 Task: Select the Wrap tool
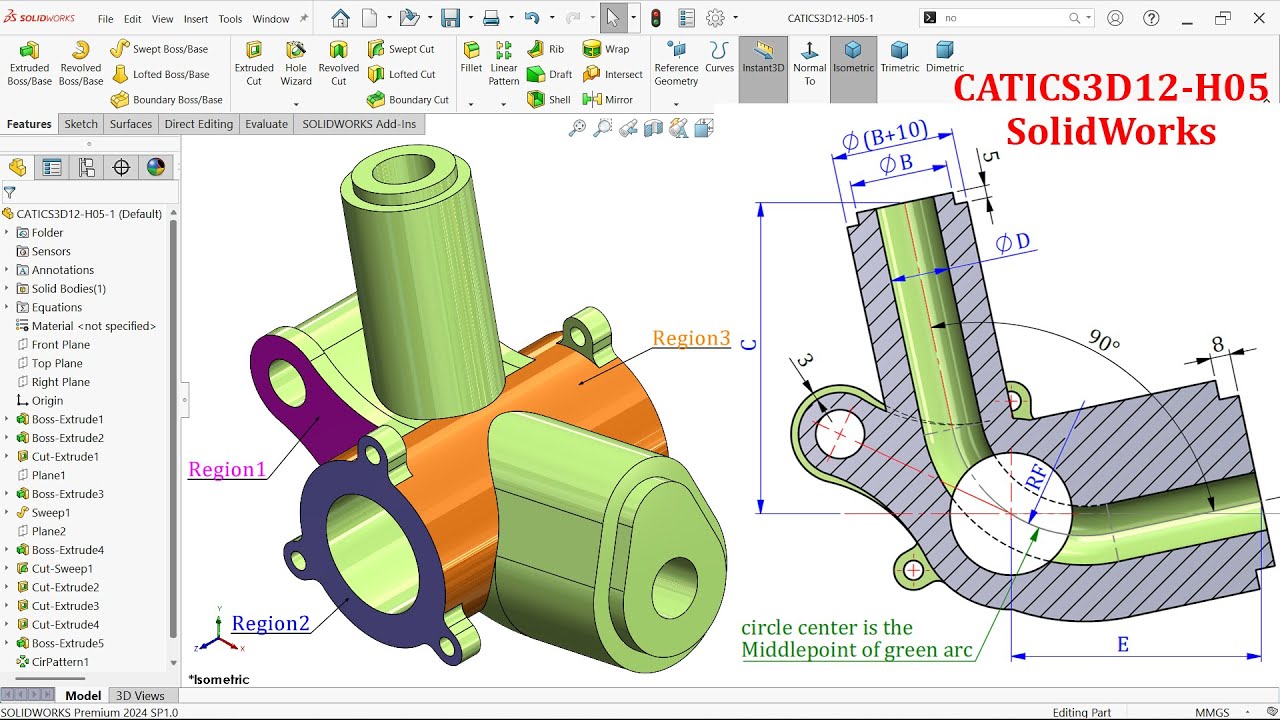pos(606,49)
